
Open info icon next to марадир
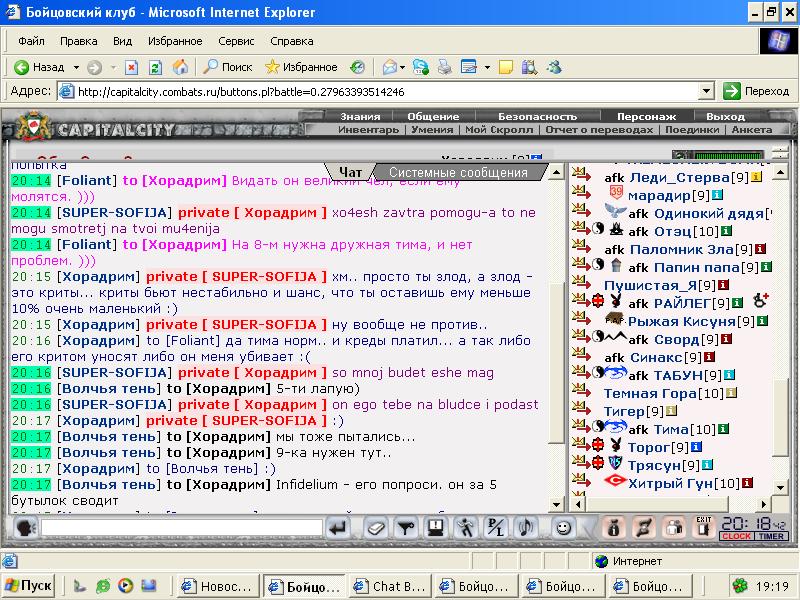coord(717,195)
